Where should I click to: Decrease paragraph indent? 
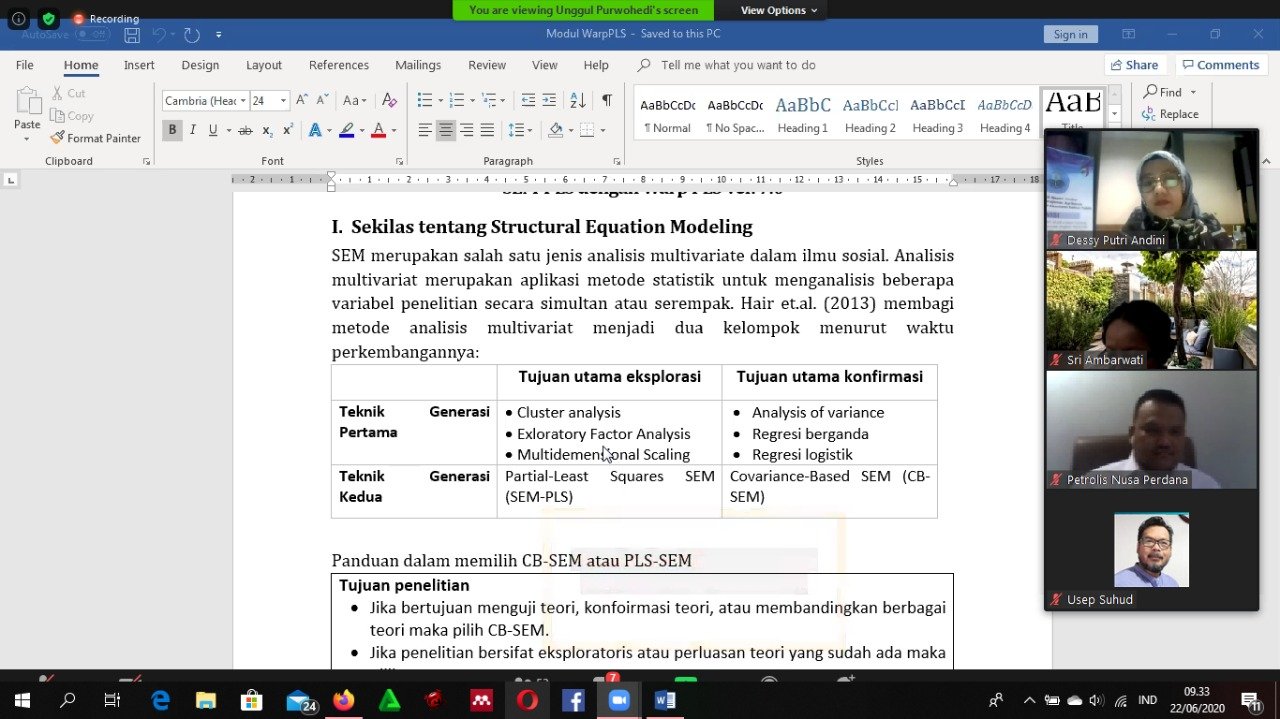point(528,100)
